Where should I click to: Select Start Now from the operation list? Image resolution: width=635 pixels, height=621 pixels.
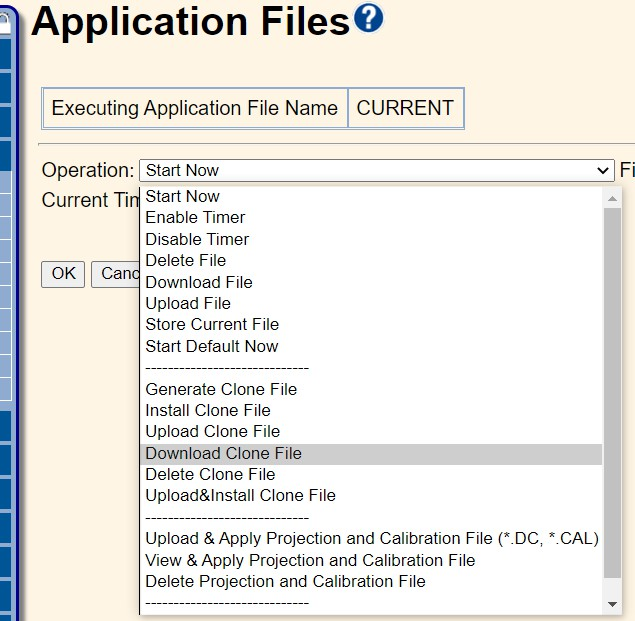182,196
